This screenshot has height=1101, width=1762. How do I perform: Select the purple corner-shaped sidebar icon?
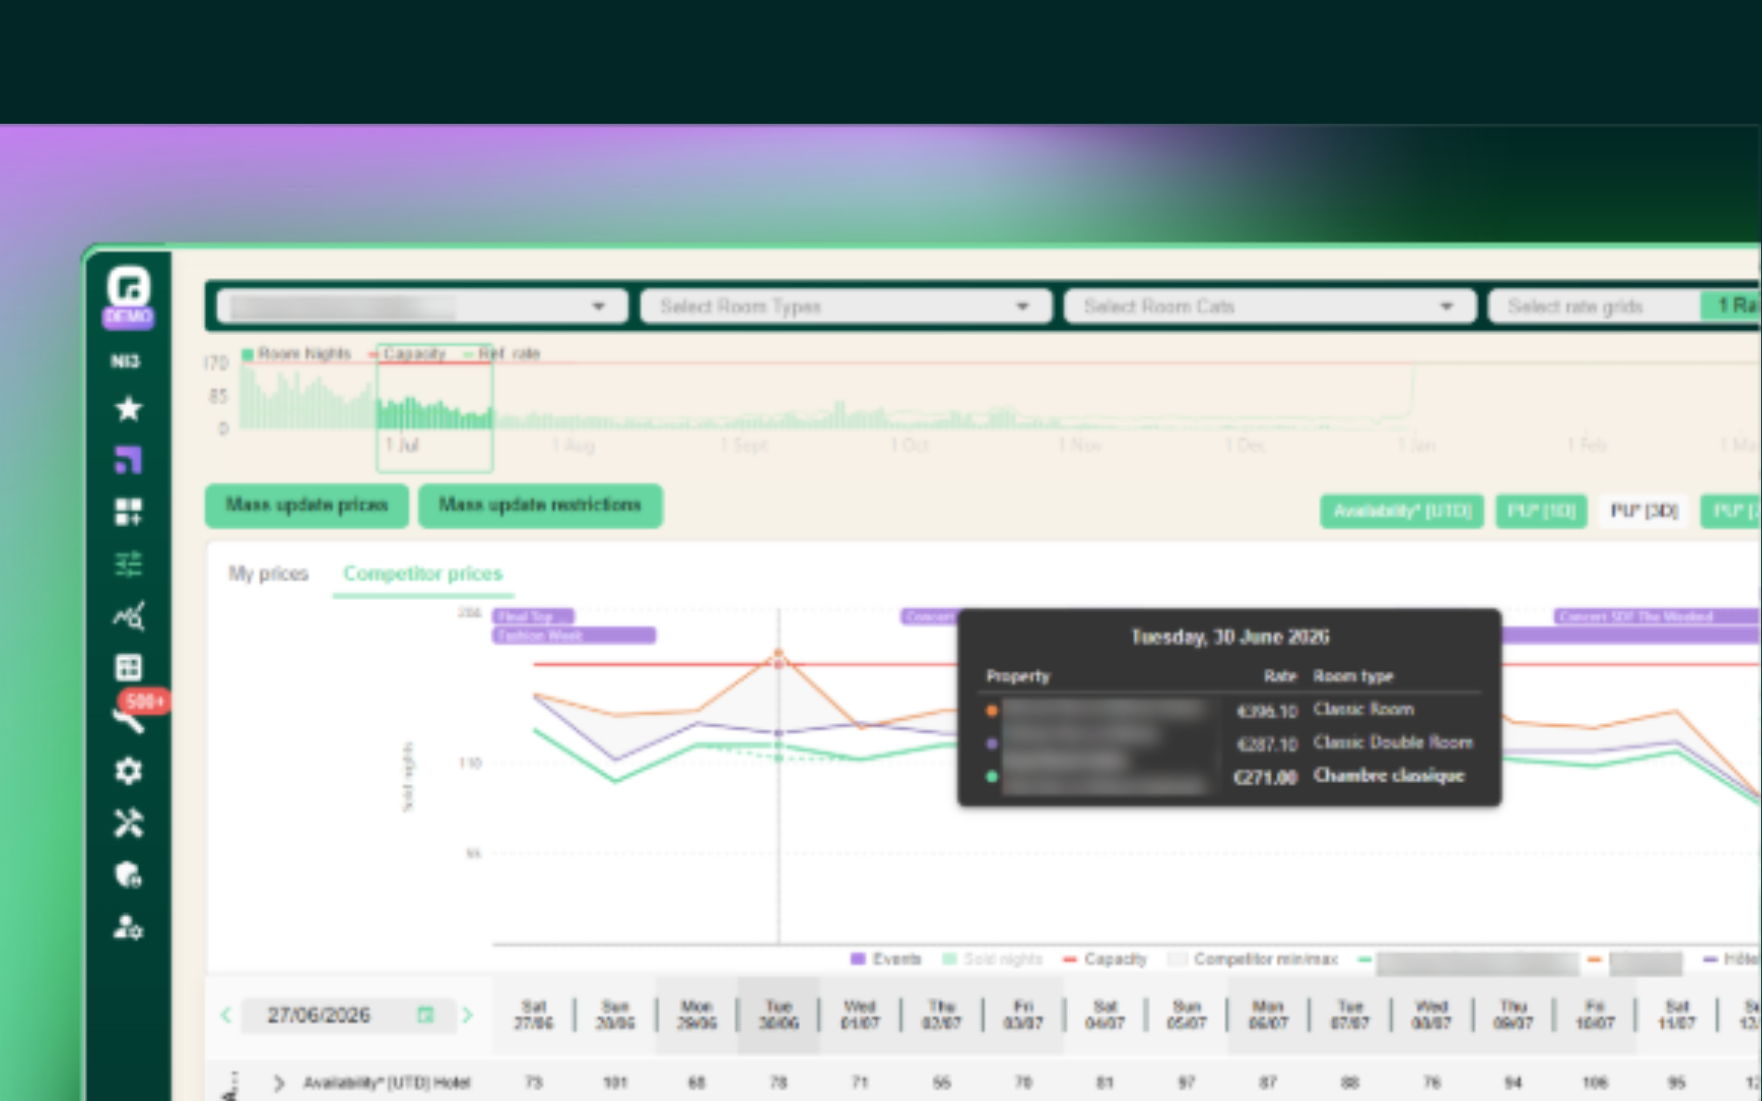(x=128, y=460)
